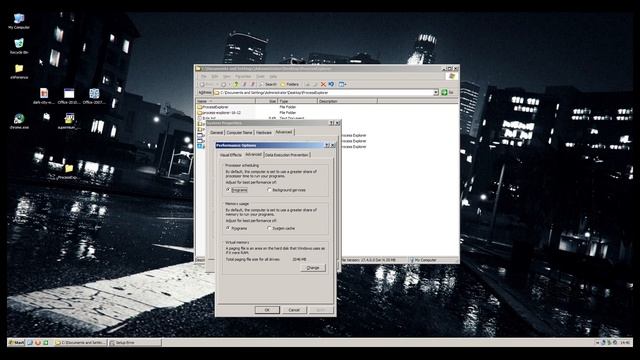
Task: Sort files by the Type column header
Action: pos(298,101)
